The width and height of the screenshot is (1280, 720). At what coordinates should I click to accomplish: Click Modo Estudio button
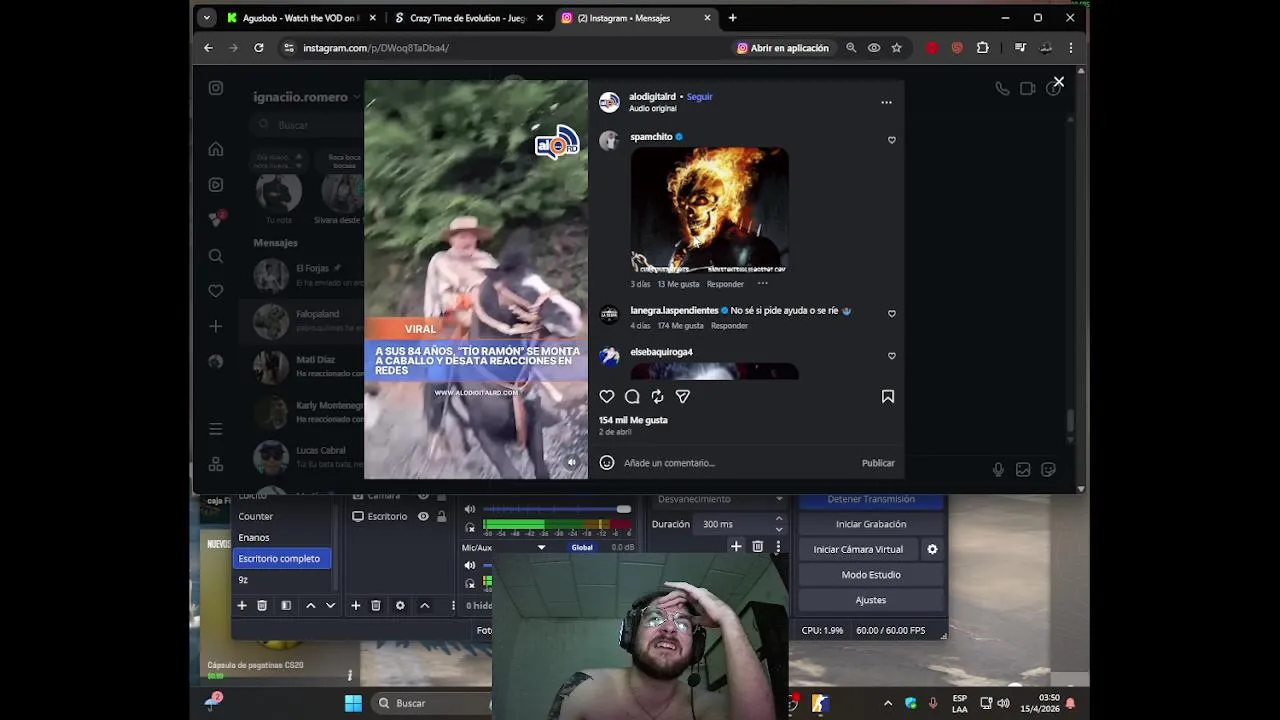871,575
